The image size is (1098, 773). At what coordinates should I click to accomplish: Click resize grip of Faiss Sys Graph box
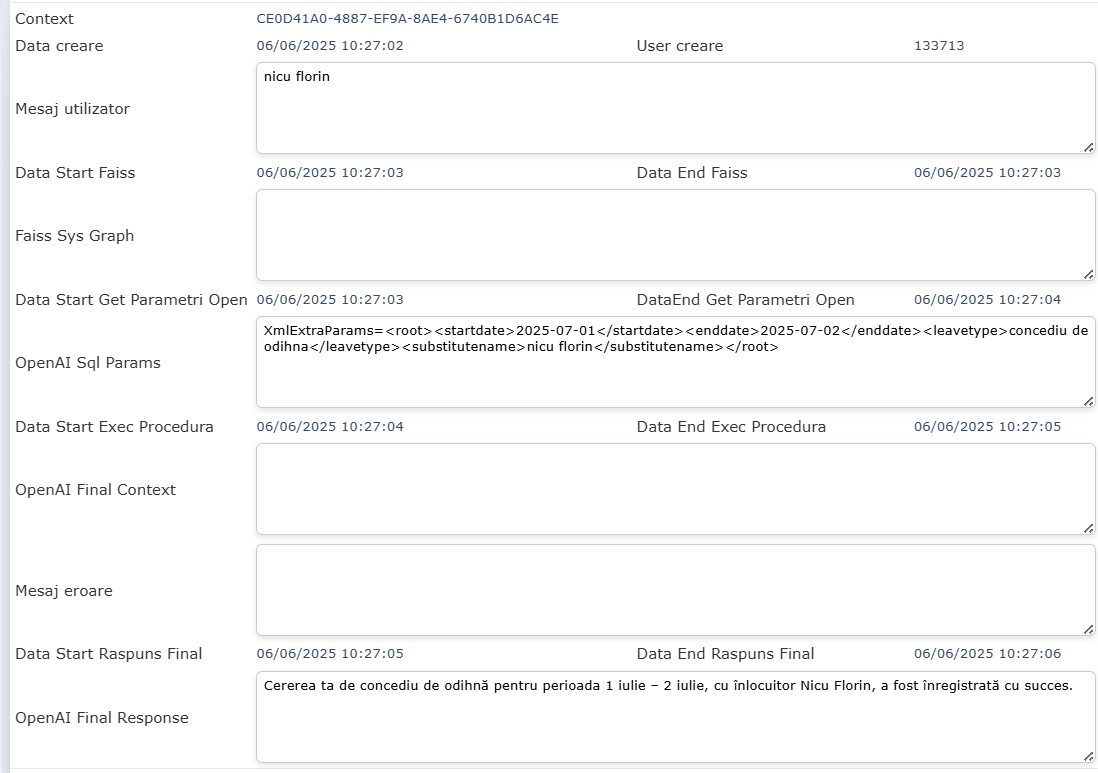pyautogui.click(x=1088, y=274)
